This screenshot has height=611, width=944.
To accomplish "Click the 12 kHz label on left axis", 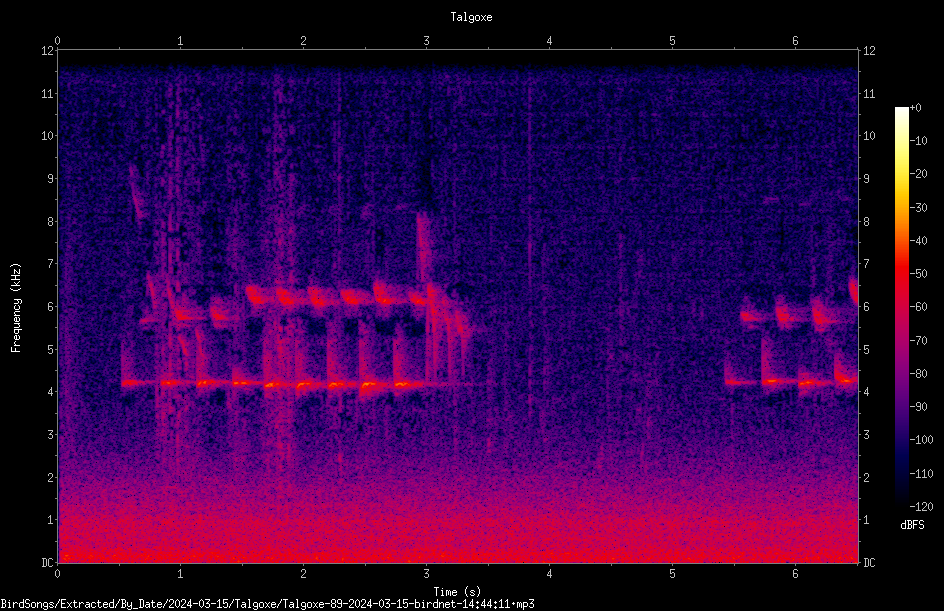I will click(48, 51).
